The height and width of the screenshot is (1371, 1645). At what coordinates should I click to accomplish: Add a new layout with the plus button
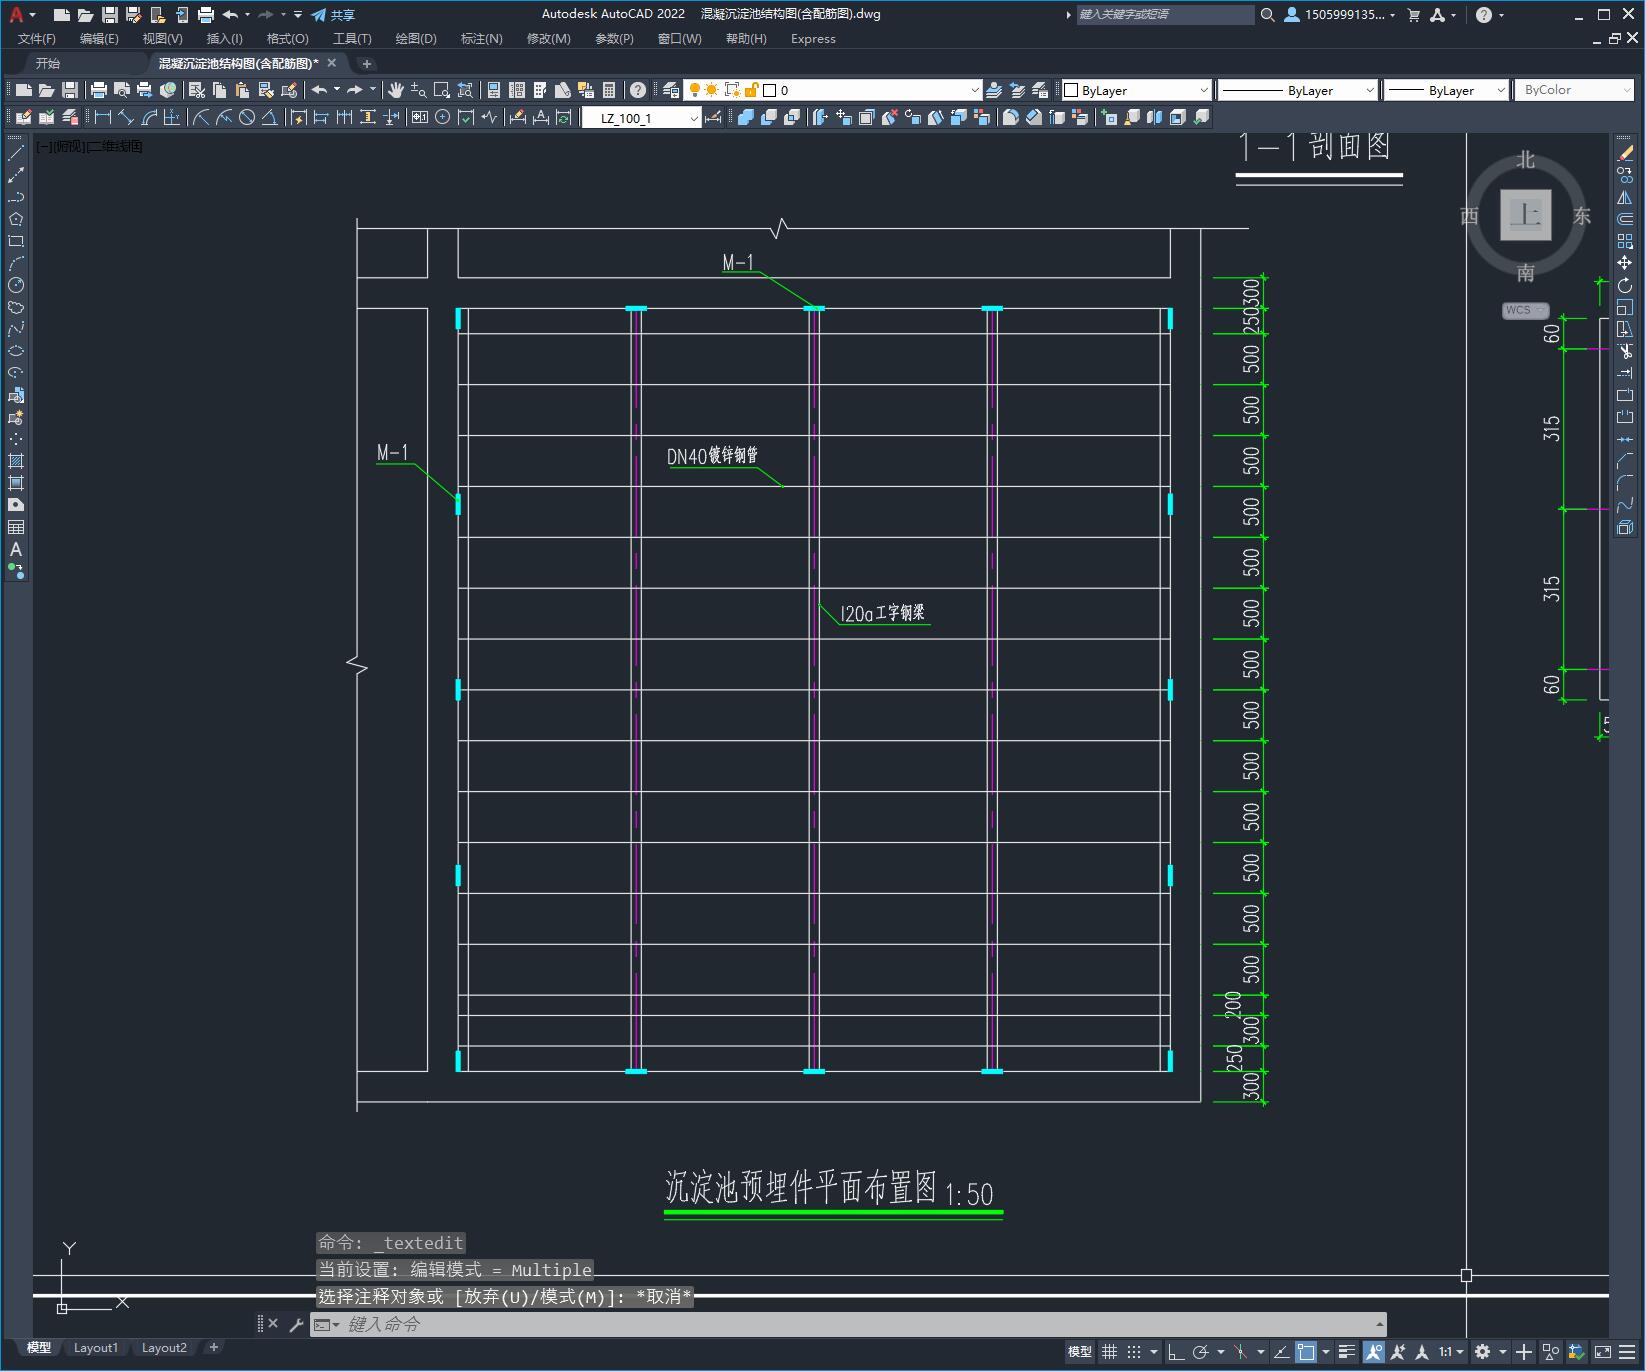[213, 1348]
